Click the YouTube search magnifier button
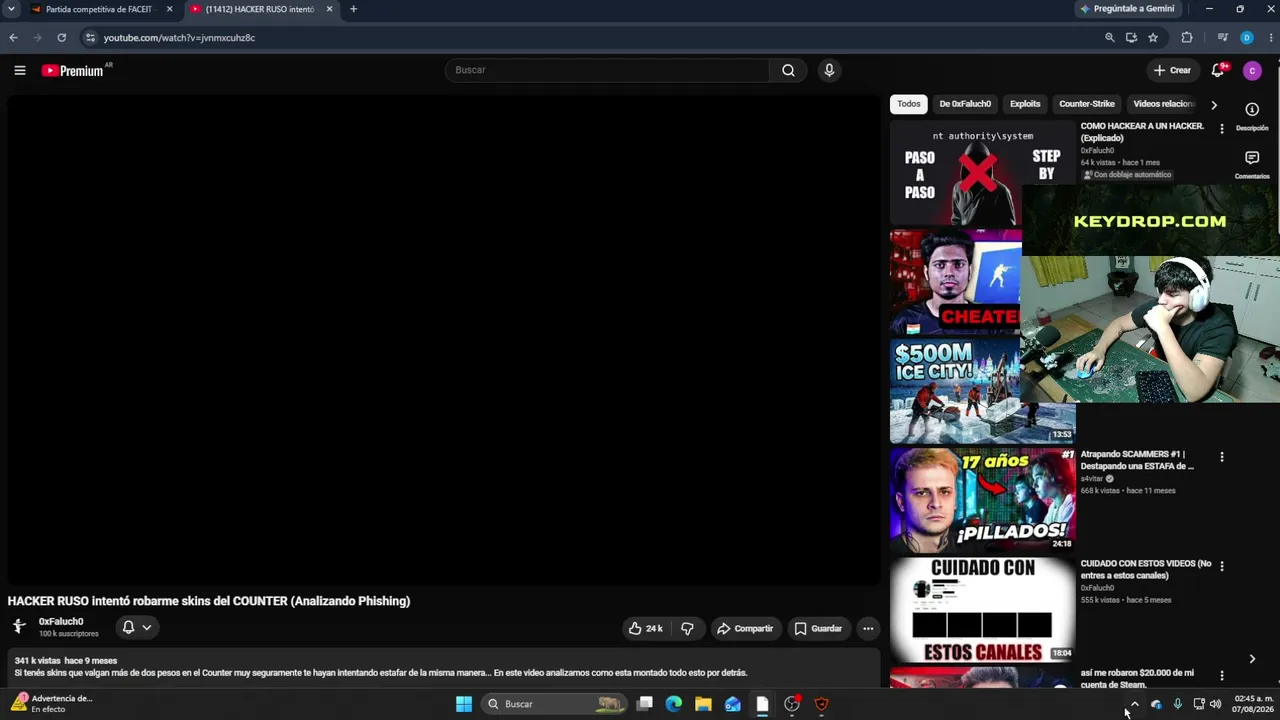The image size is (1280, 720). coord(788,70)
